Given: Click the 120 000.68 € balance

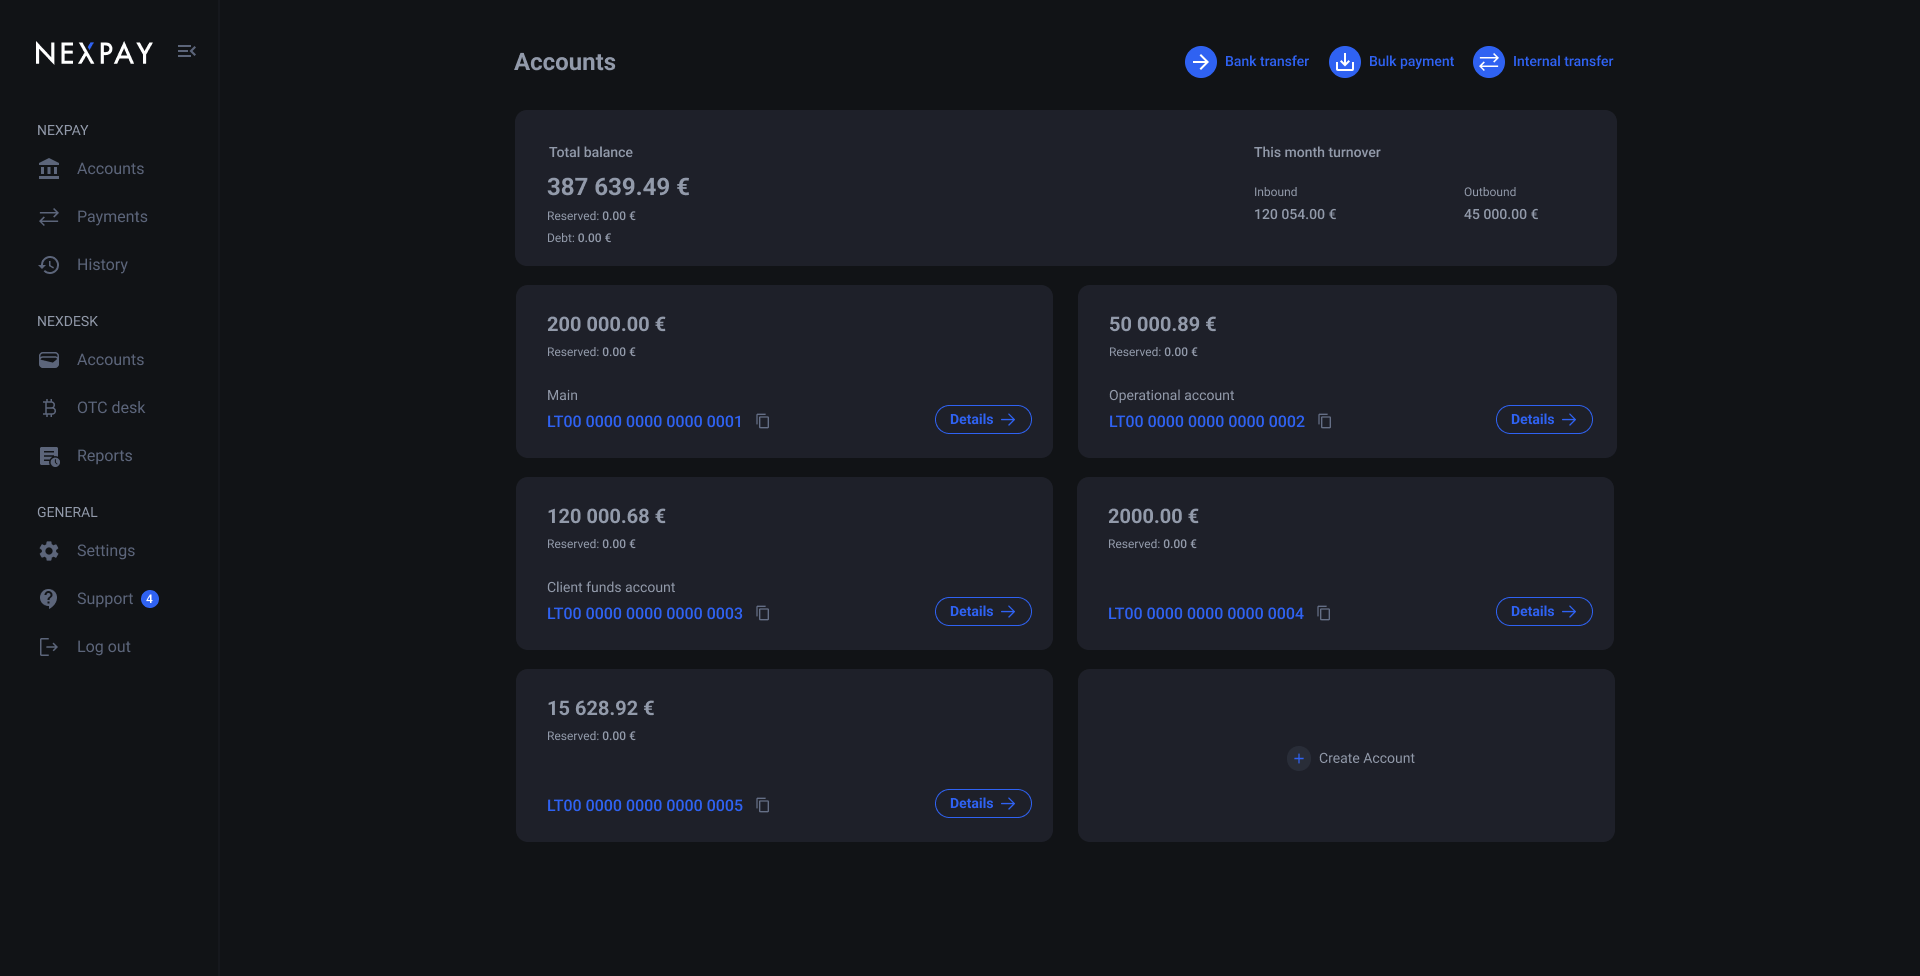Looking at the screenshot, I should 606,516.
